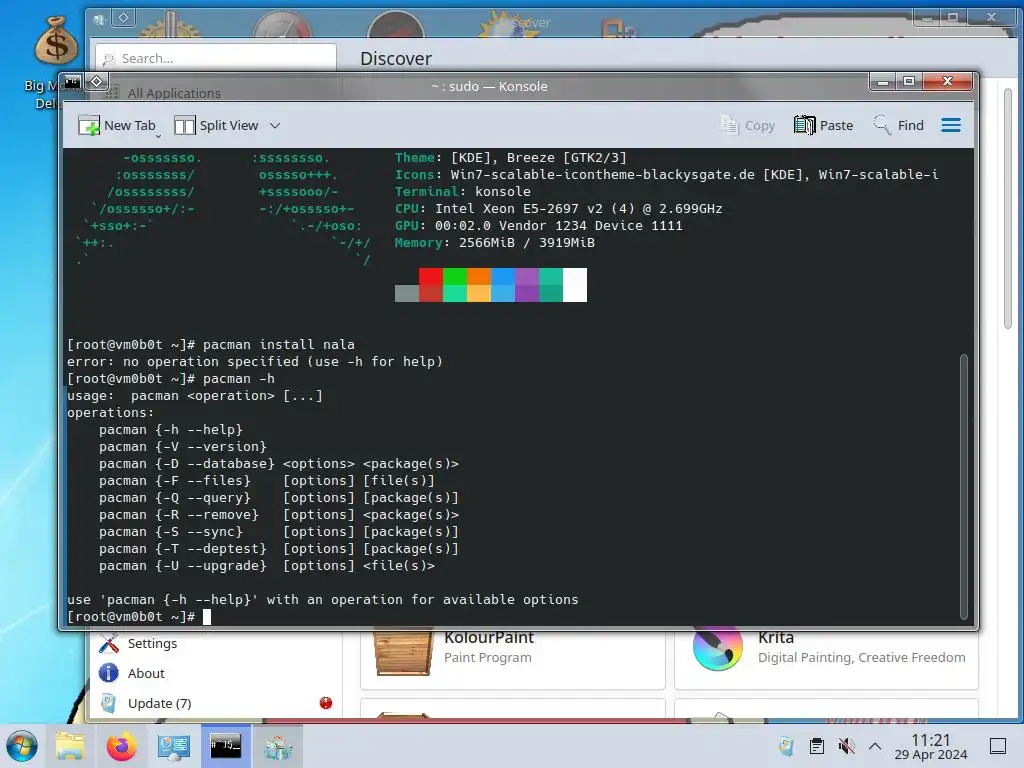The width and height of the screenshot is (1024, 768).
Task: Click the Discover Settings tools icon
Action: [x=108, y=643]
